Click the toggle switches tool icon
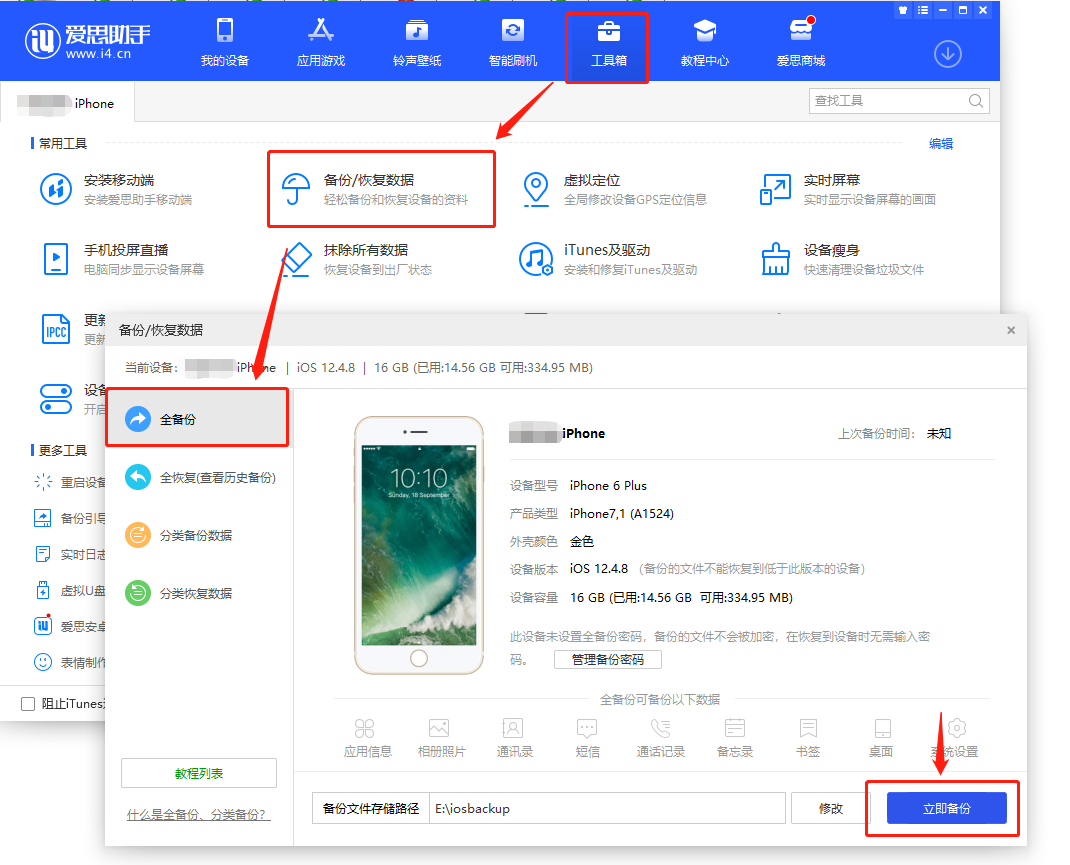This screenshot has width=1070, height=865. coord(56,399)
